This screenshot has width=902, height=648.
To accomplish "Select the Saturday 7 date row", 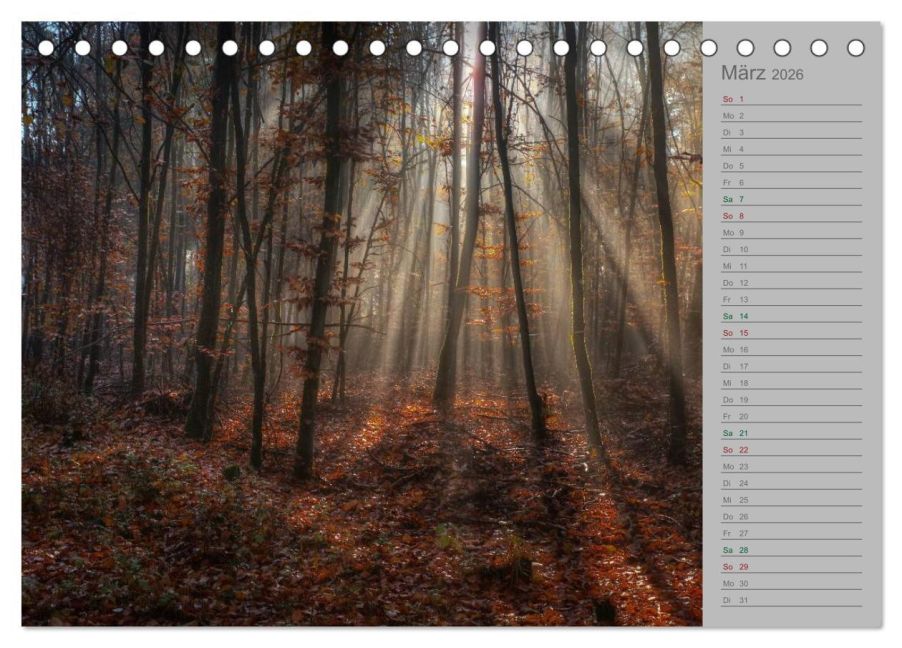I will 792,199.
